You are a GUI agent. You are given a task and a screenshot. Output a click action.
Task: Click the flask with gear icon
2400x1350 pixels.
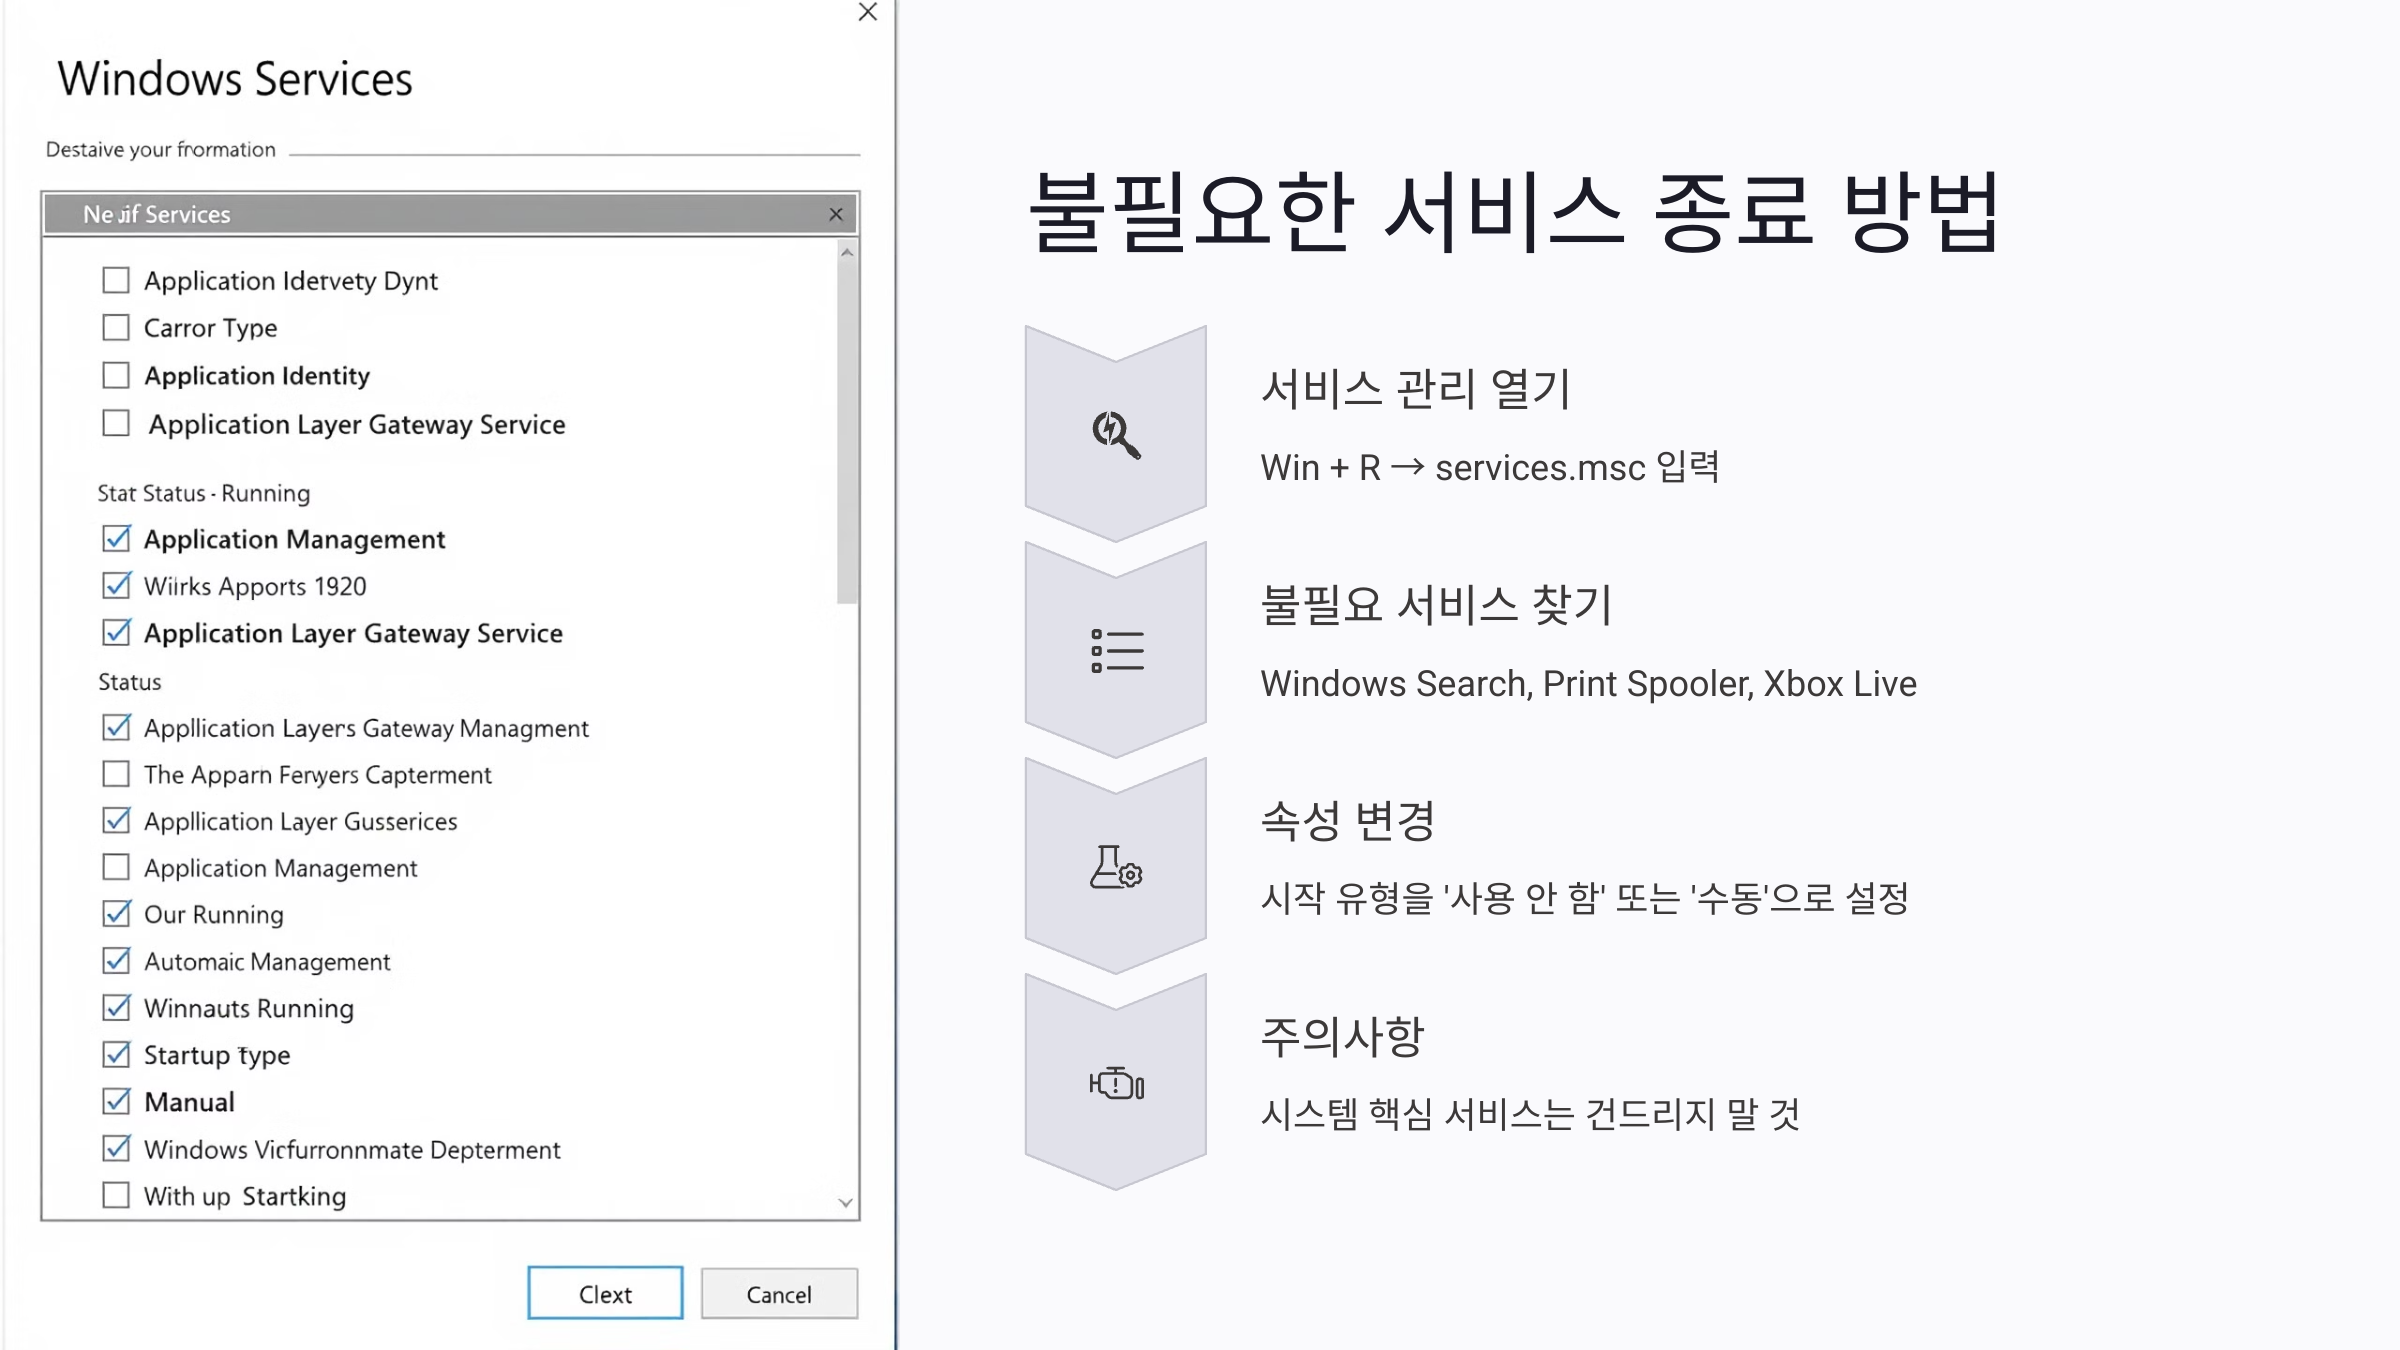[x=1116, y=868]
